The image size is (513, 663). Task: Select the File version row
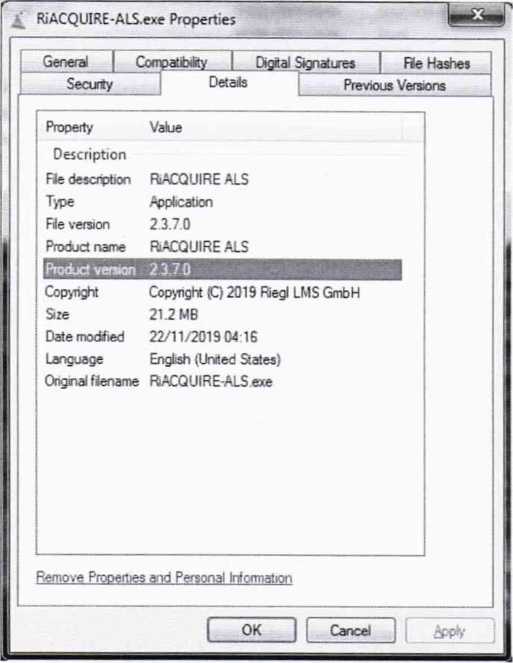pos(222,224)
